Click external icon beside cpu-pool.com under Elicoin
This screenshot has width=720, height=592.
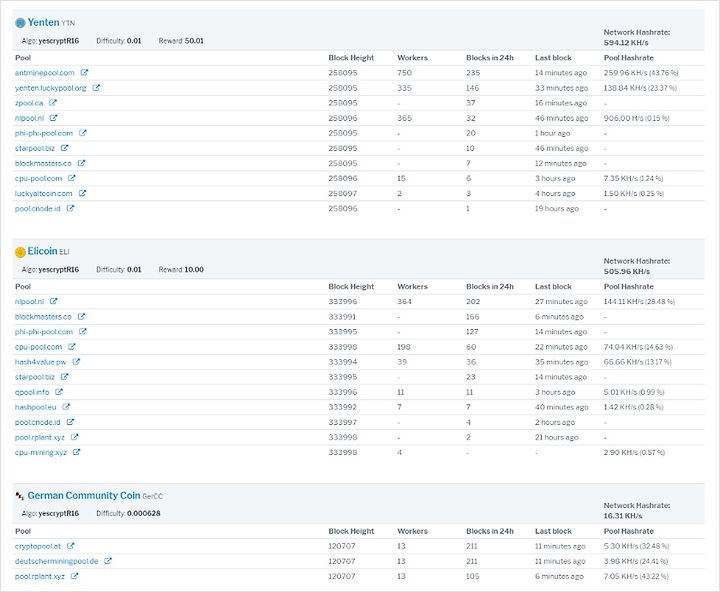click(72, 347)
